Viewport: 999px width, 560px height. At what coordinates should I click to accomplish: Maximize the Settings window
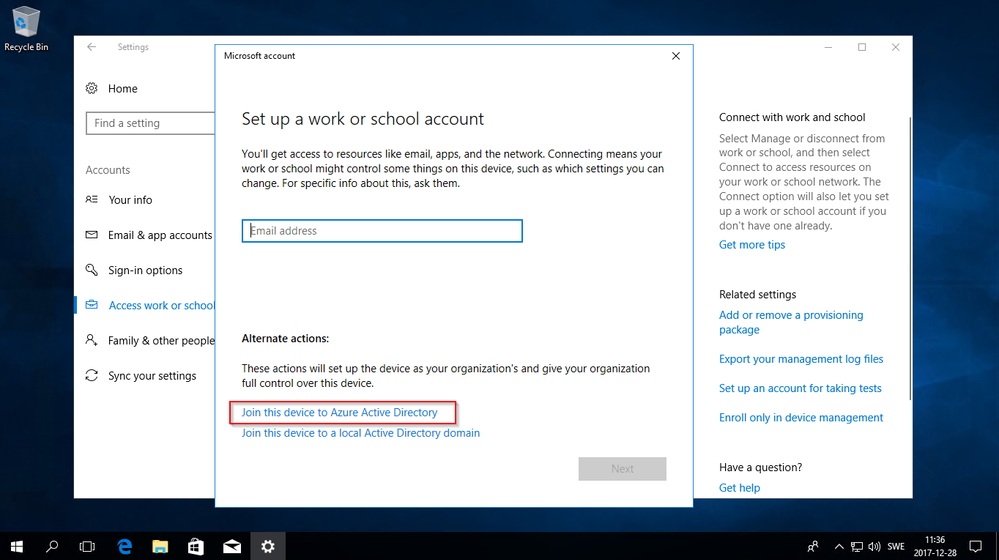862,47
